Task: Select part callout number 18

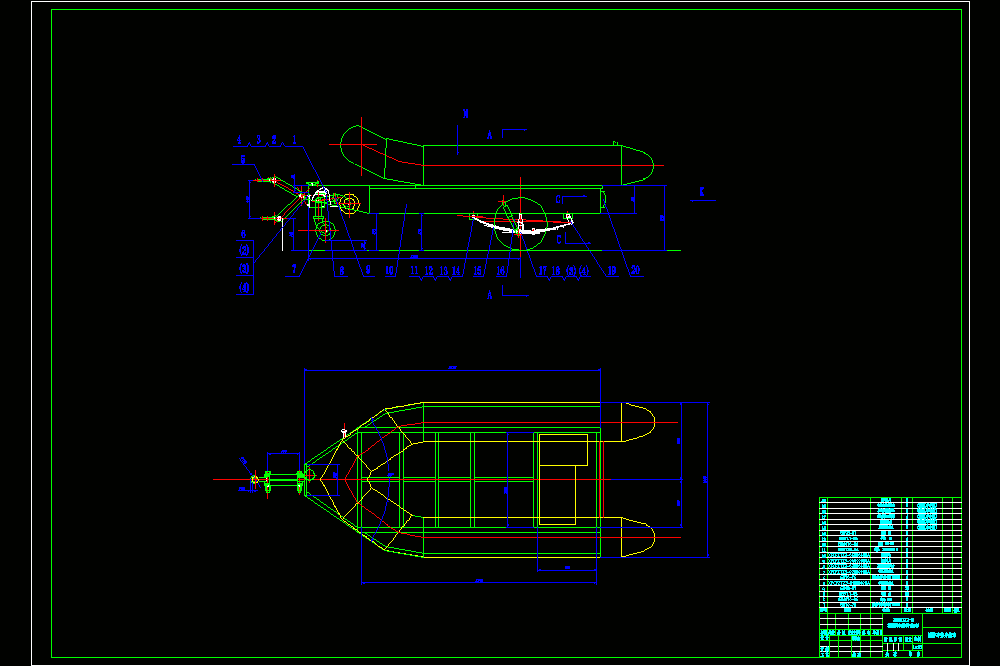Action: click(x=556, y=270)
